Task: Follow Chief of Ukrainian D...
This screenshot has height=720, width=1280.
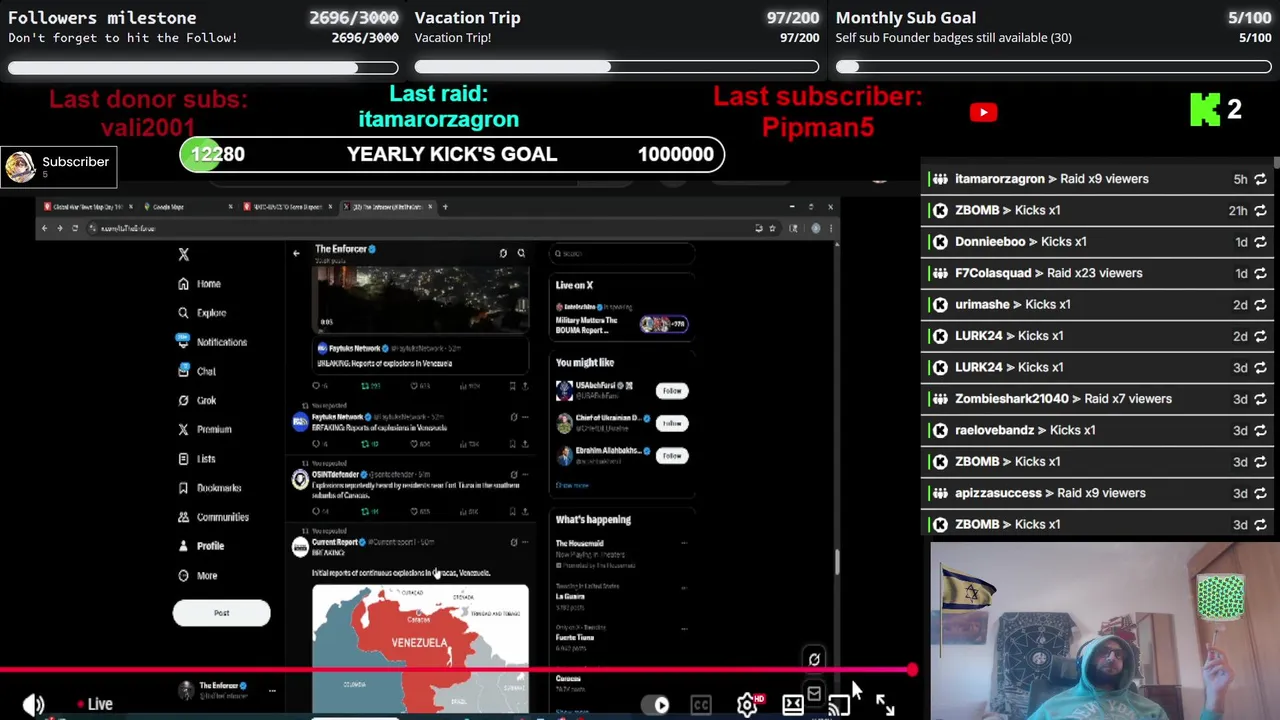Action: tap(672, 423)
